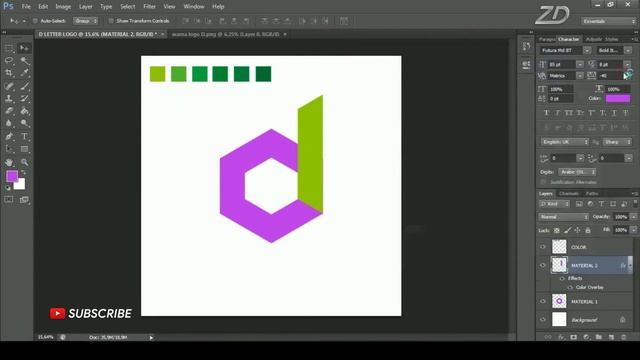Collapse MATERIAL 2 layer effects arrow
The width and height of the screenshot is (640, 360).
coord(630,265)
